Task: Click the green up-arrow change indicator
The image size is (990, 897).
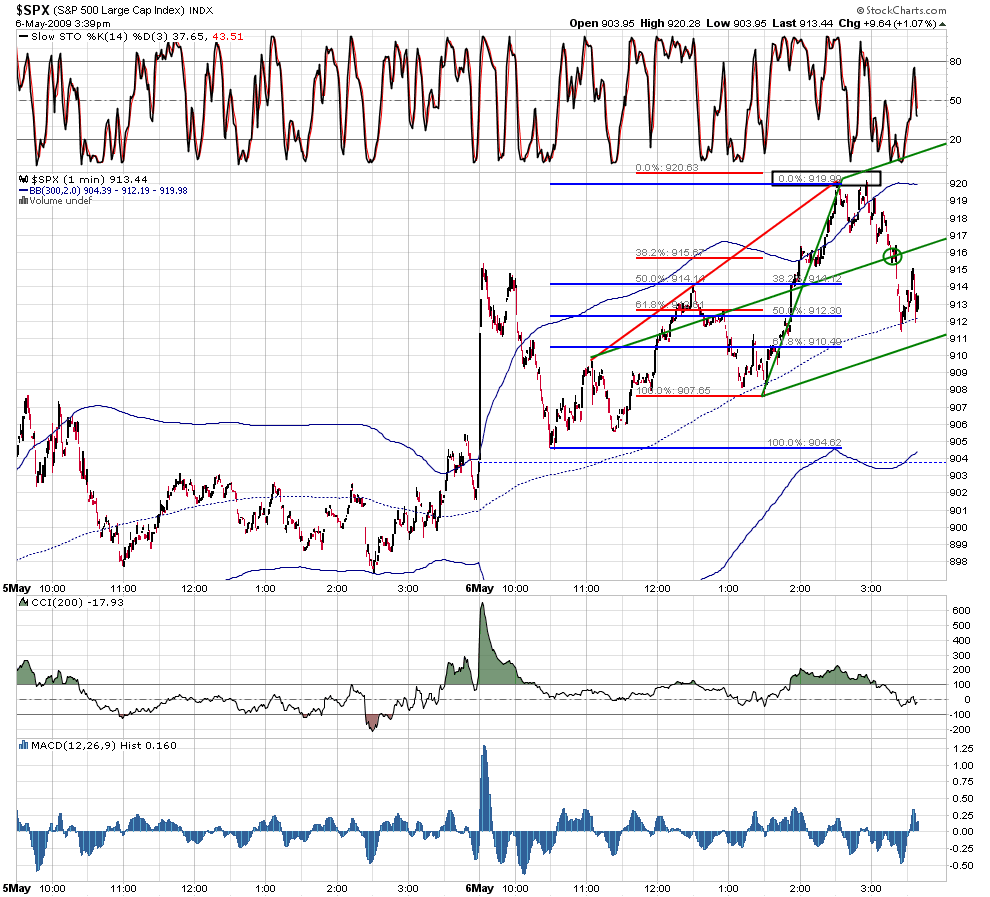Action: point(943,24)
